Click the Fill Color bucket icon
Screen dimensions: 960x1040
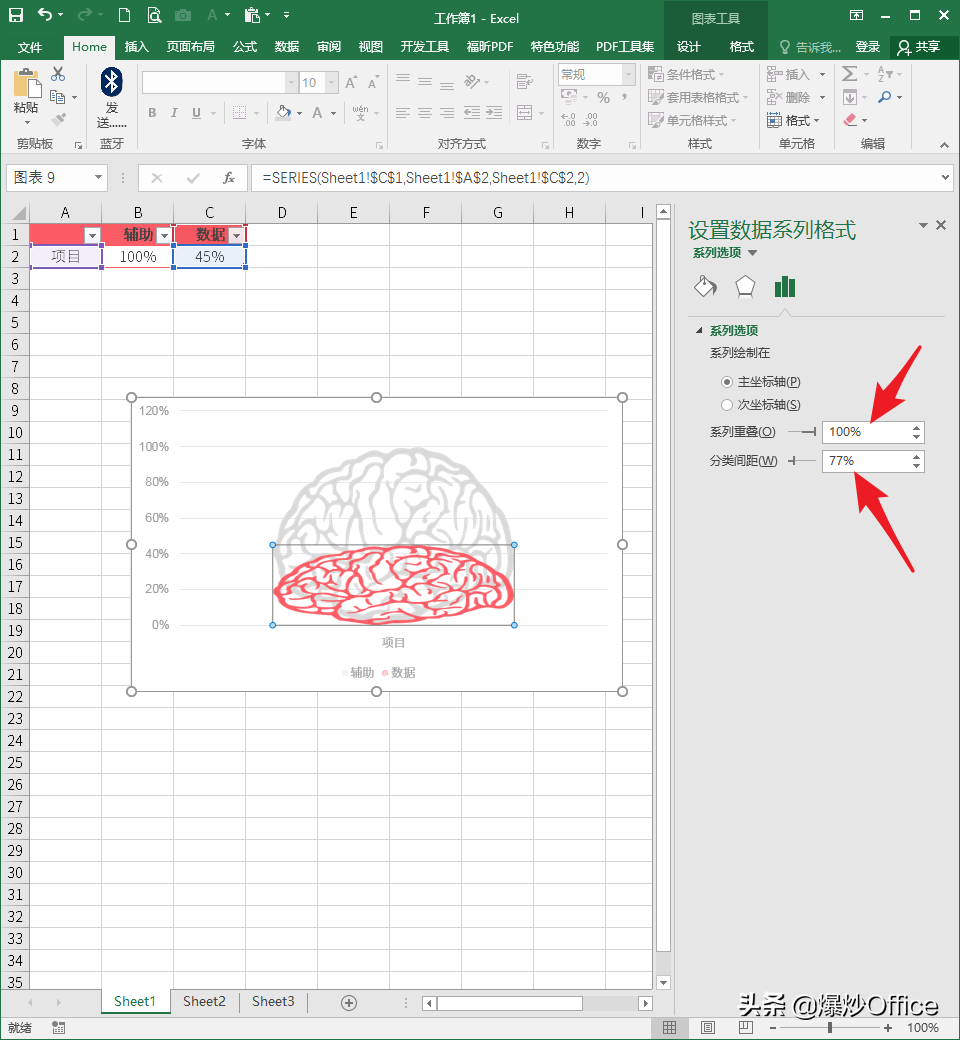[283, 113]
